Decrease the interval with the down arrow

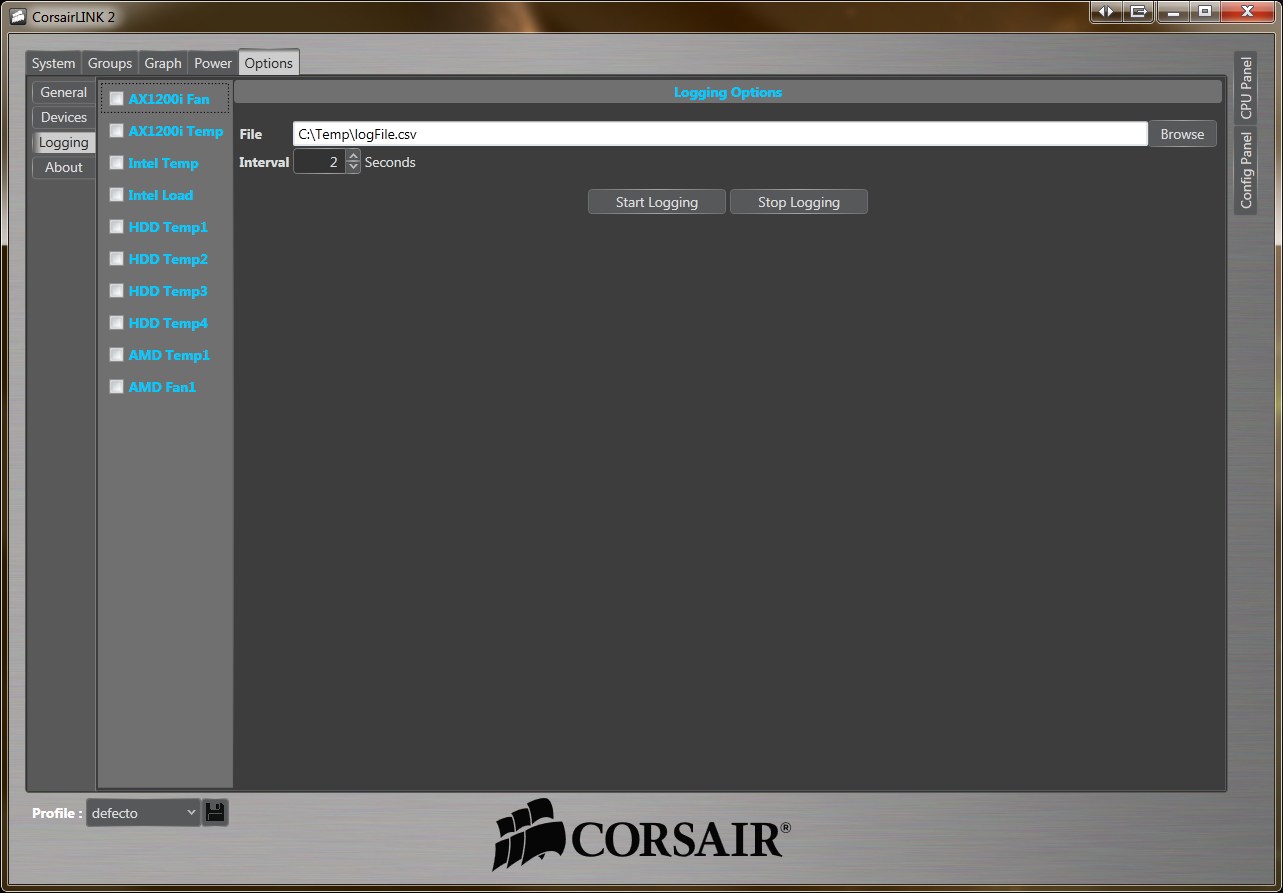(x=353, y=167)
